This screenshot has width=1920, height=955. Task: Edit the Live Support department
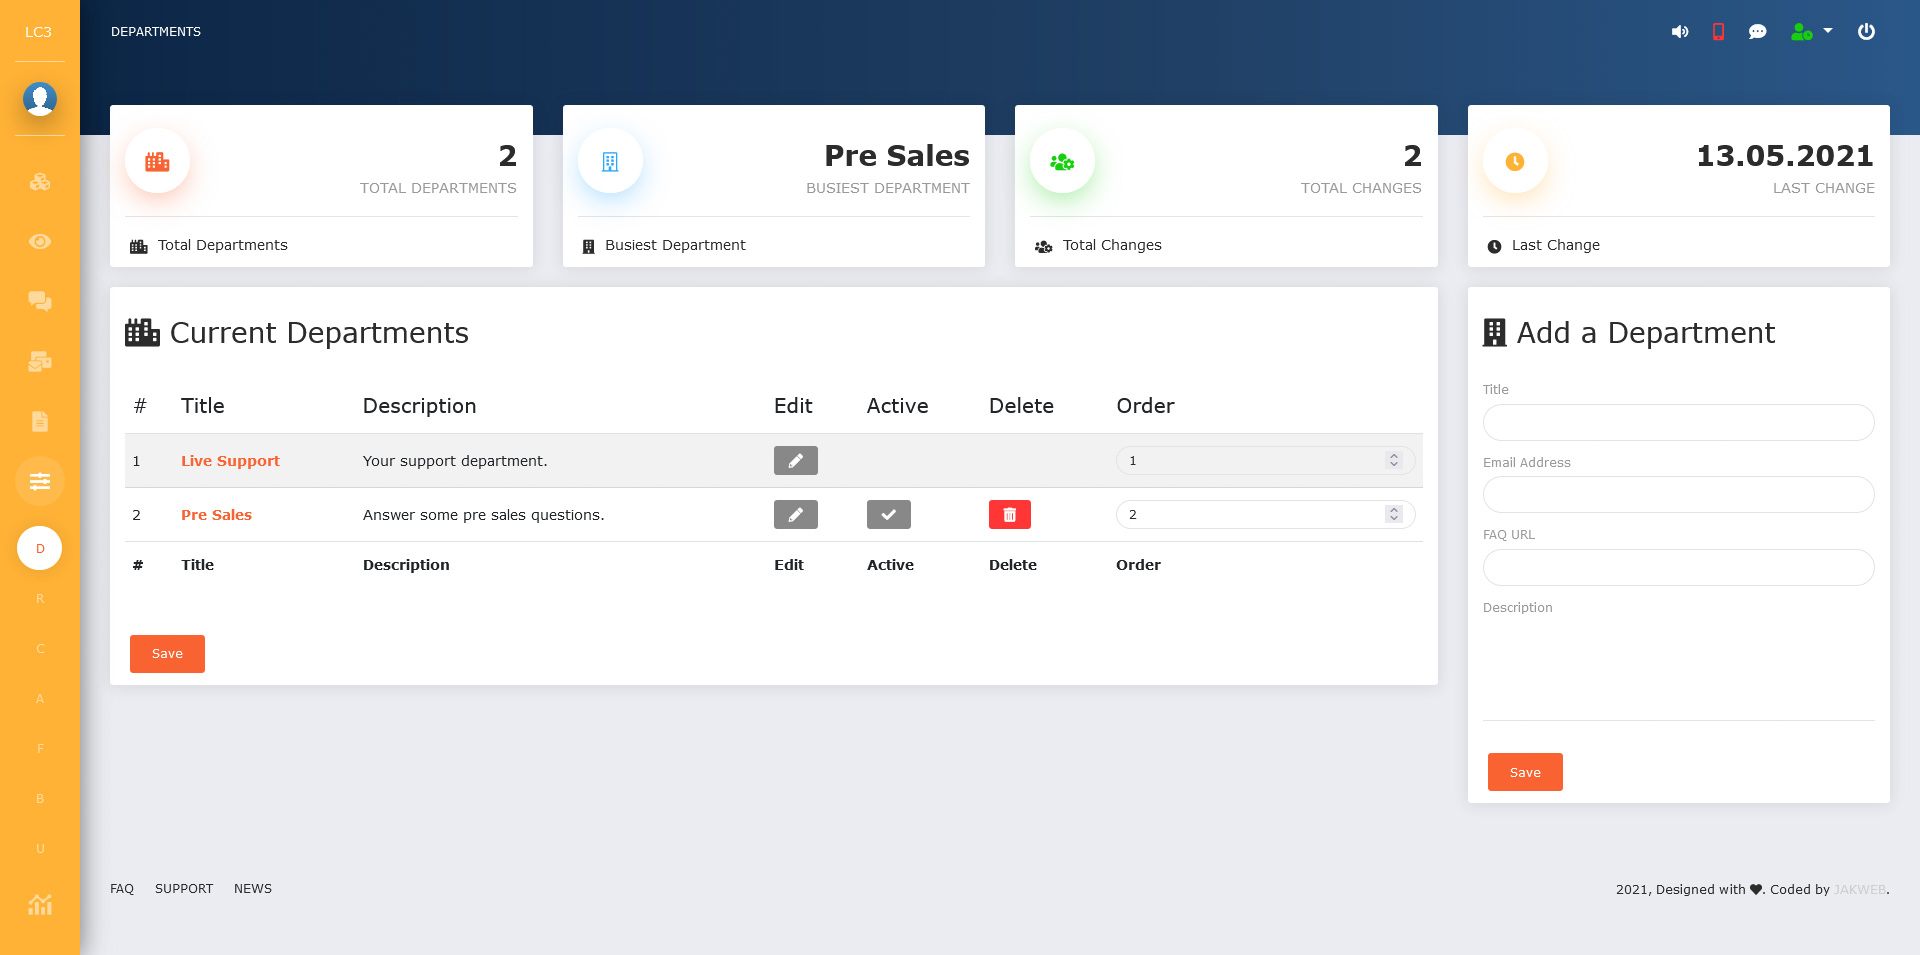(795, 460)
